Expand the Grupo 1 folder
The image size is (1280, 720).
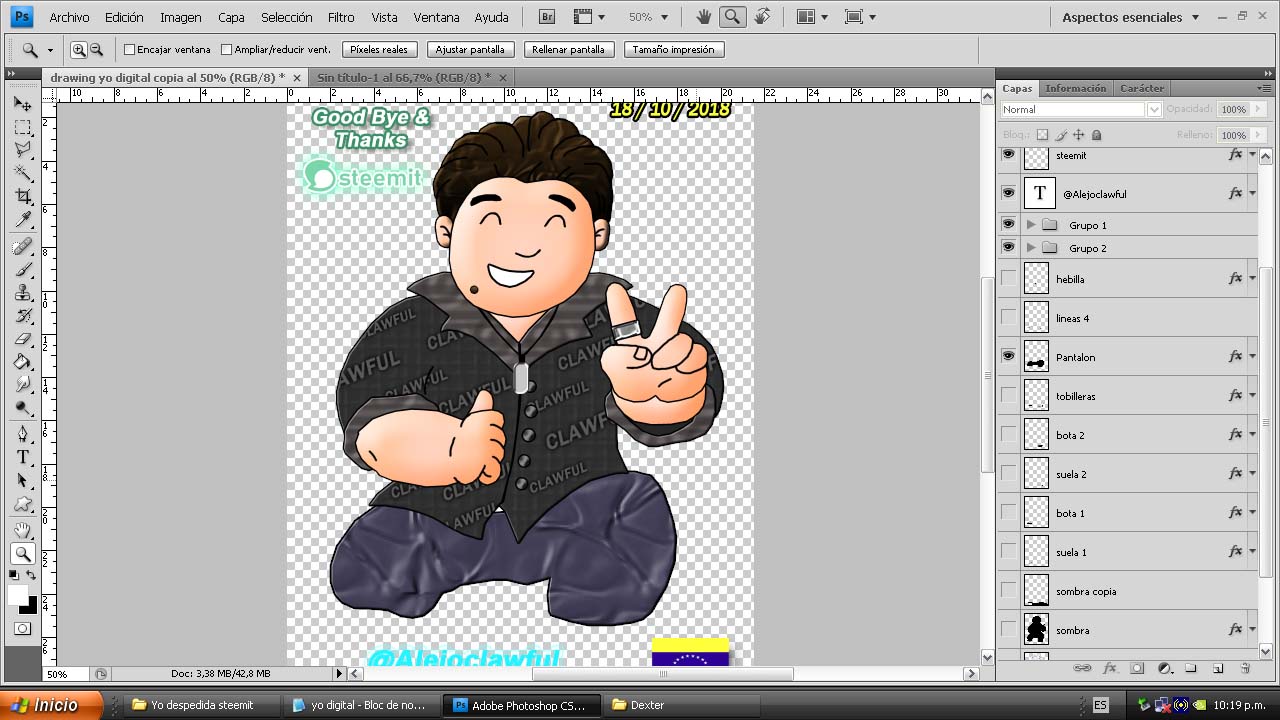pos(1031,225)
